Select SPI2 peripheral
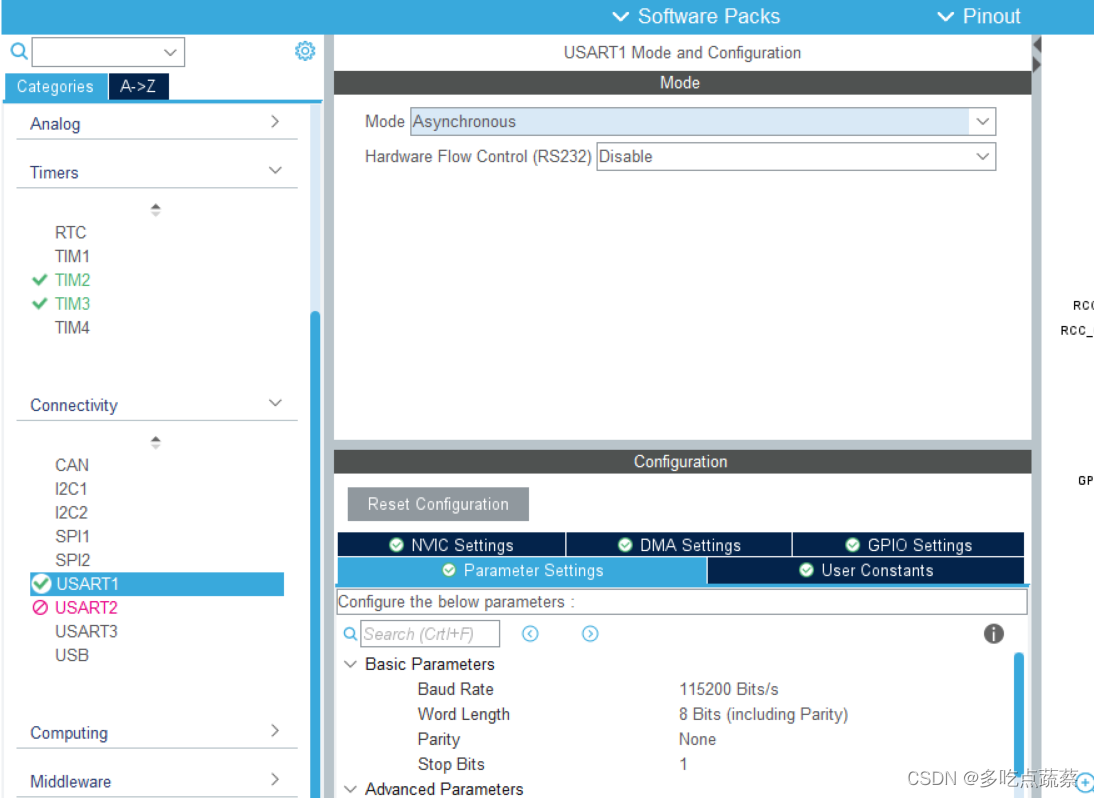 tap(73, 559)
